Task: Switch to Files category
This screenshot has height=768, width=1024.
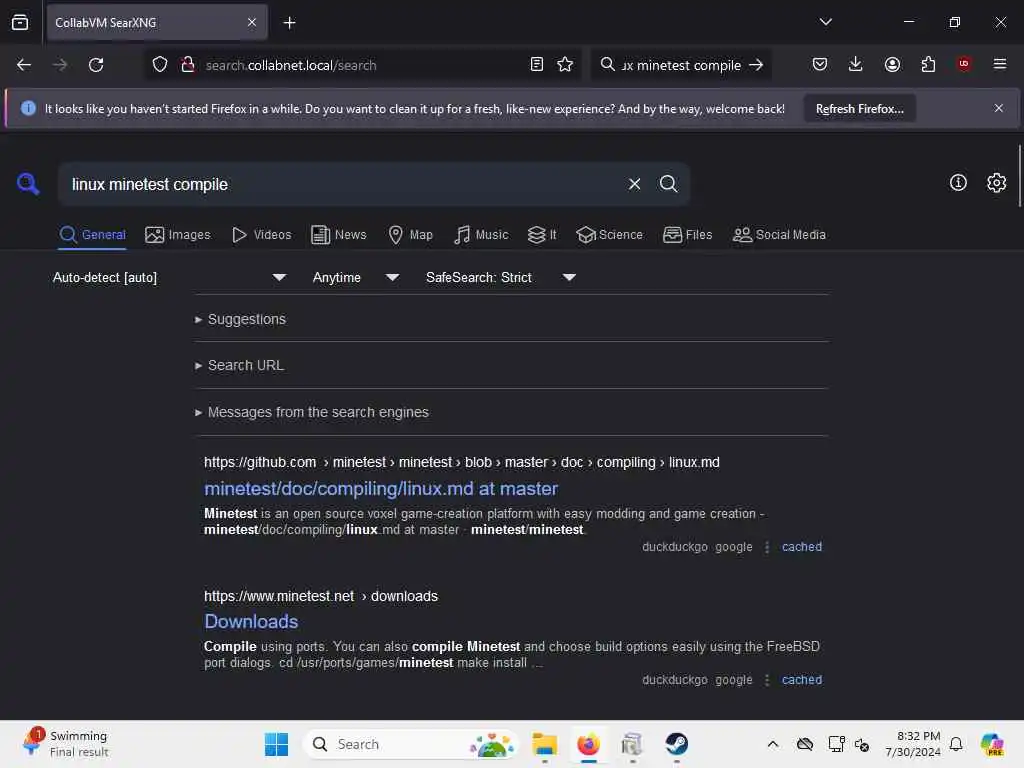Action: (687, 234)
